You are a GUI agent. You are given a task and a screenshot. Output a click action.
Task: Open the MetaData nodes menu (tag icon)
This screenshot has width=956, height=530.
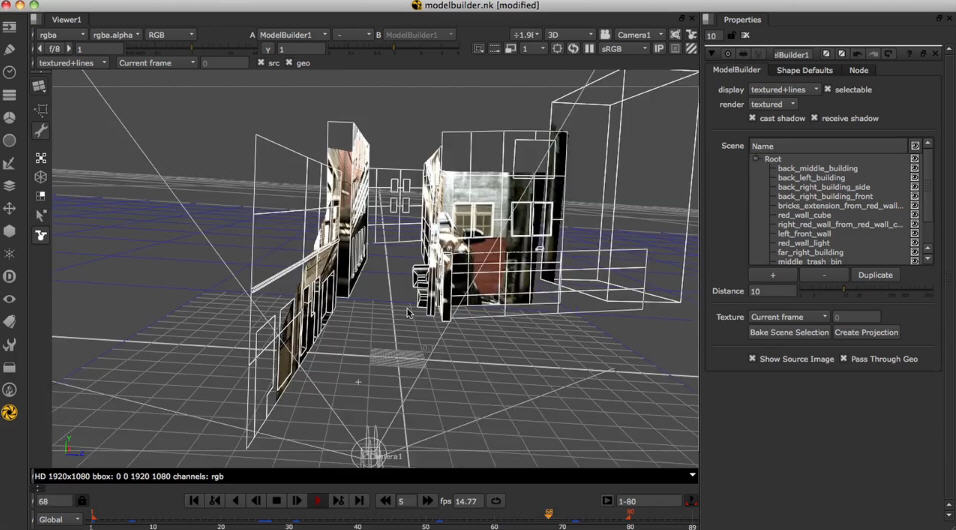pyautogui.click(x=10, y=321)
